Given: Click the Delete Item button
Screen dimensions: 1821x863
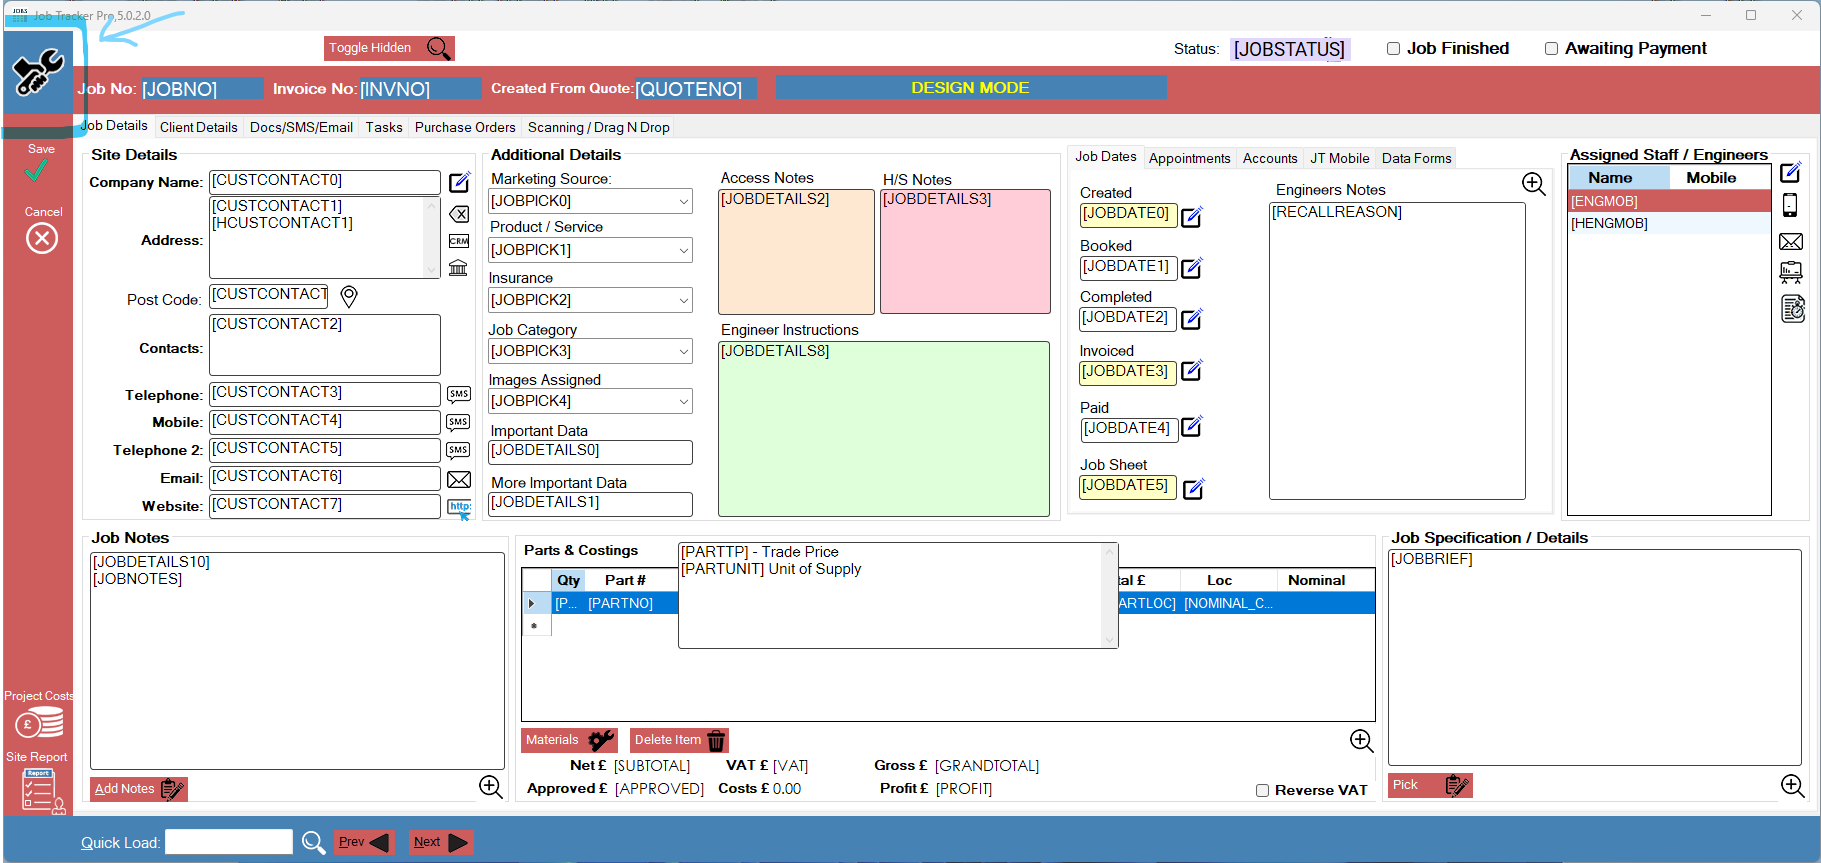Looking at the screenshot, I should [679, 740].
